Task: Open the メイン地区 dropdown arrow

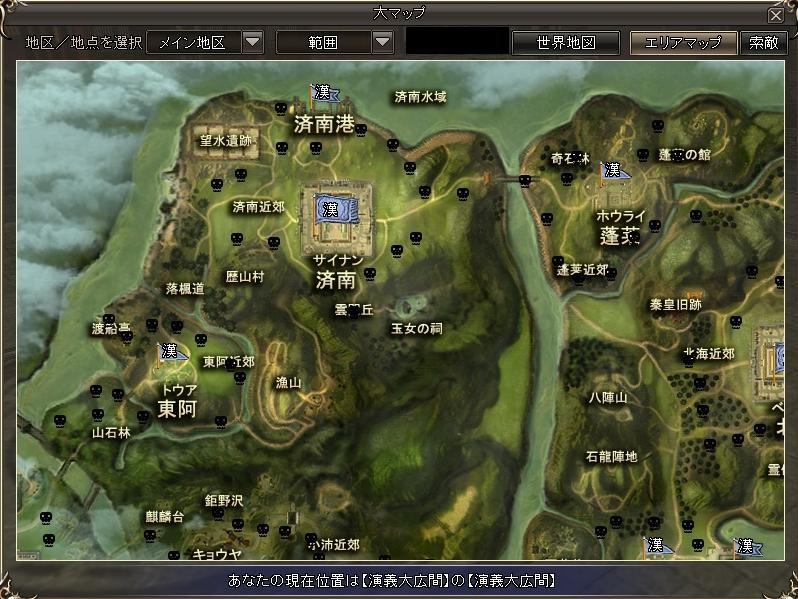Action: [253, 42]
